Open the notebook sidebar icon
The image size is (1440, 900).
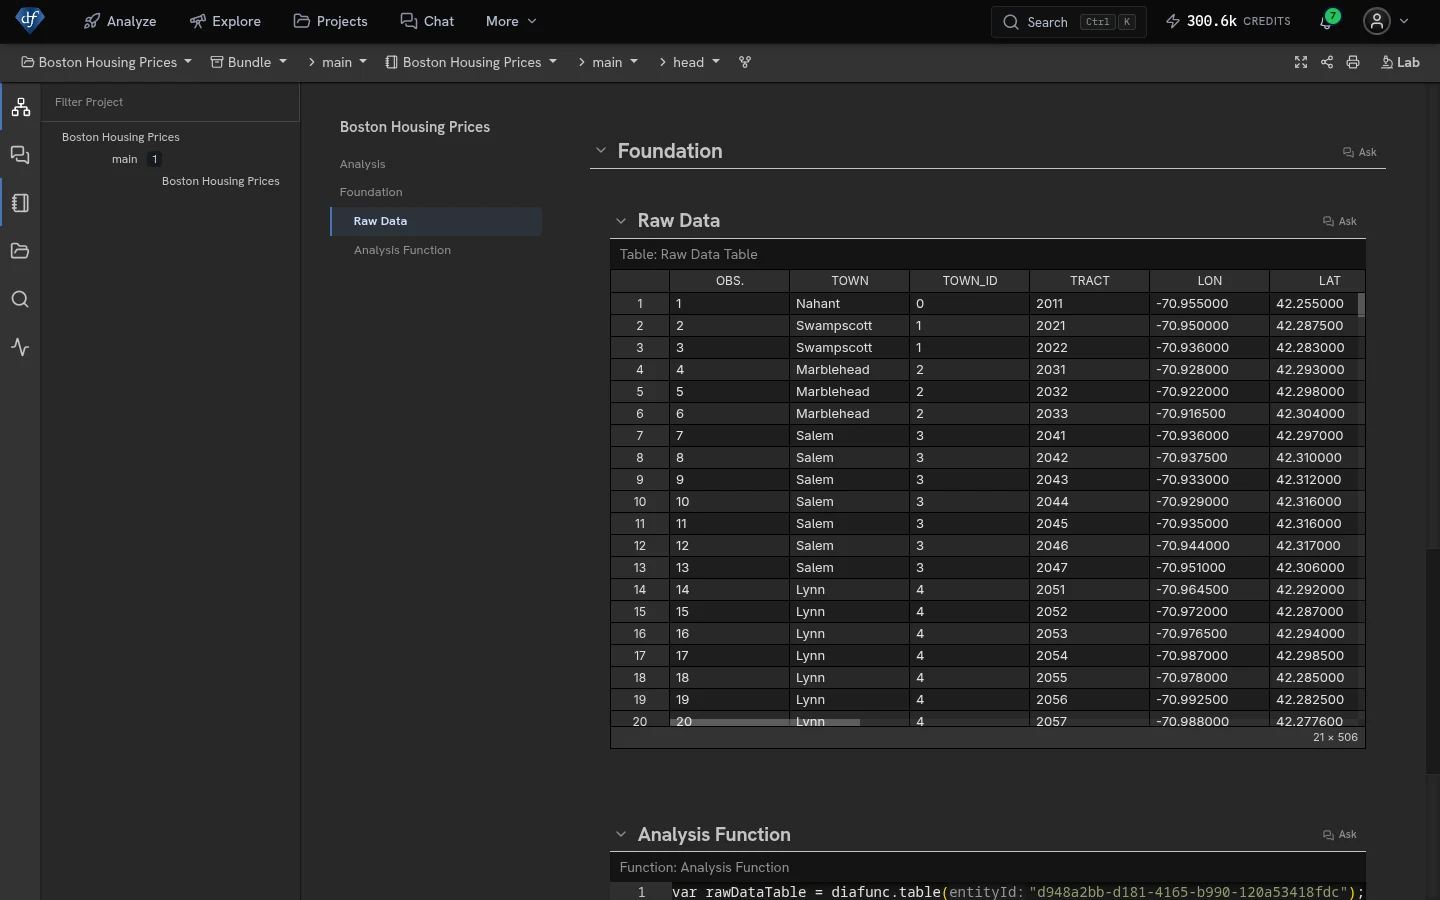click(20, 203)
